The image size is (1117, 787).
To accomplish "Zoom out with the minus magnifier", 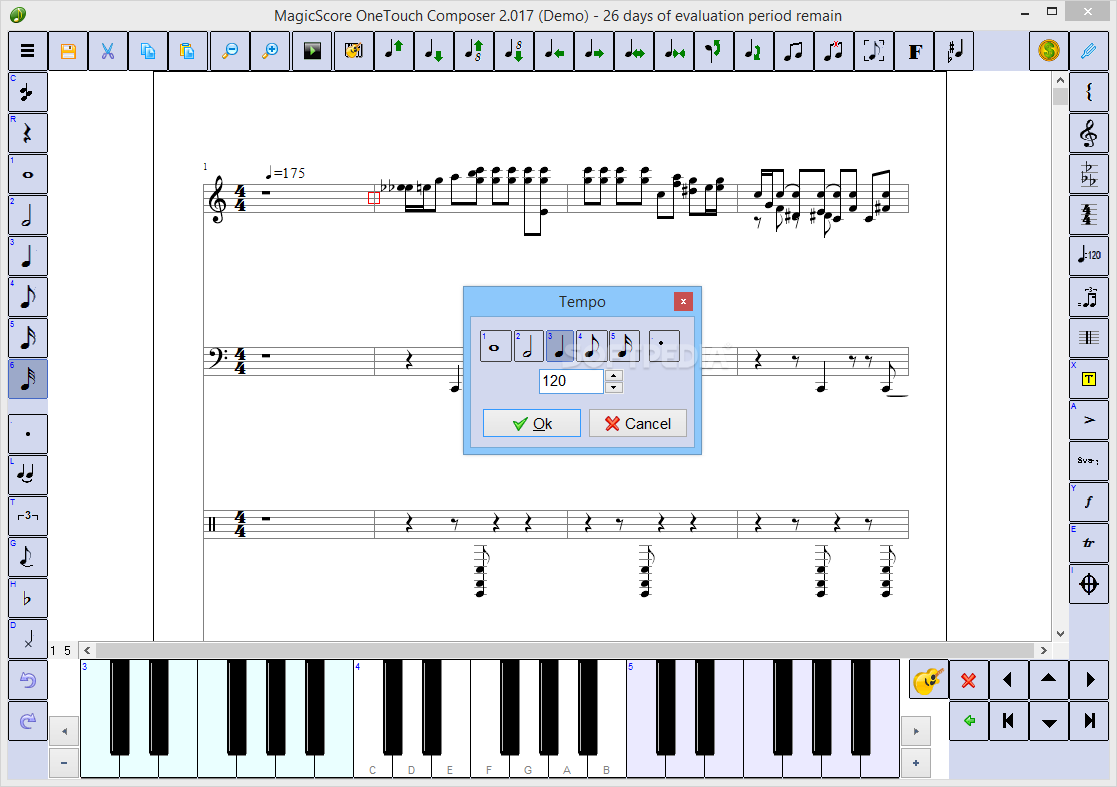I will 230,51.
